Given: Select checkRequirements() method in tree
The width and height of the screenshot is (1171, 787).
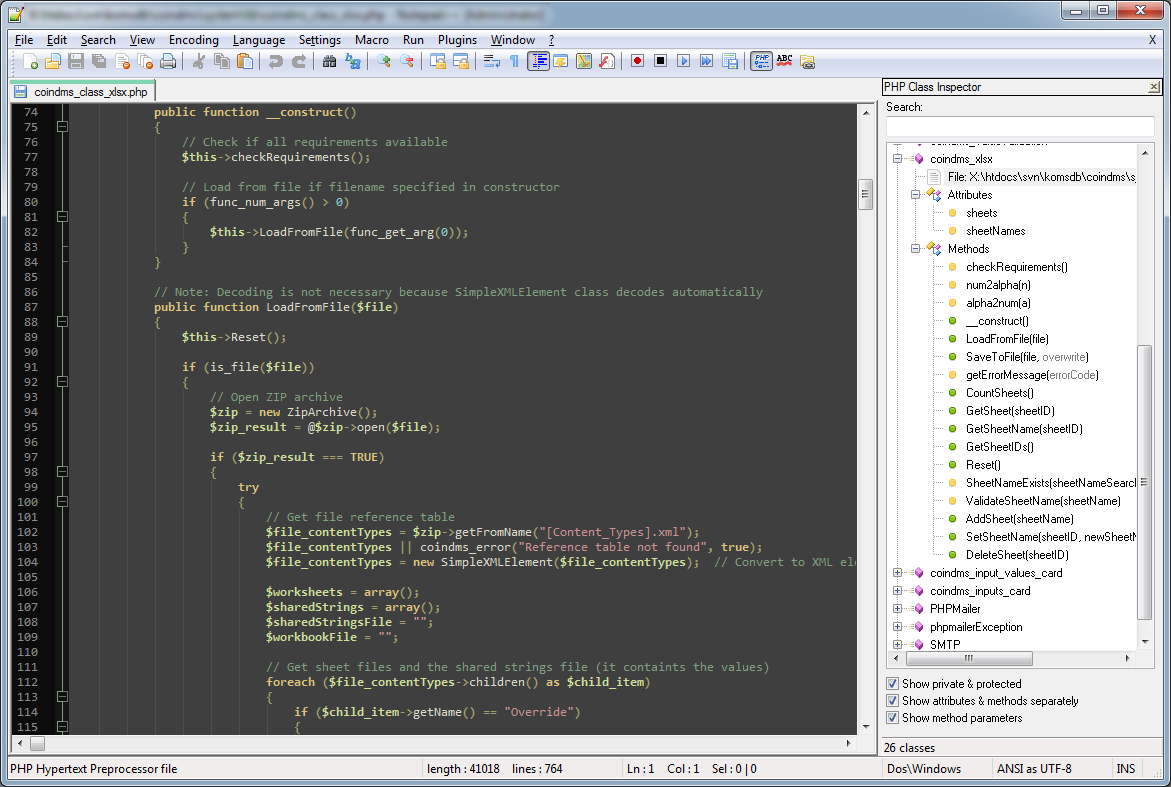Looking at the screenshot, I should 1016,267.
